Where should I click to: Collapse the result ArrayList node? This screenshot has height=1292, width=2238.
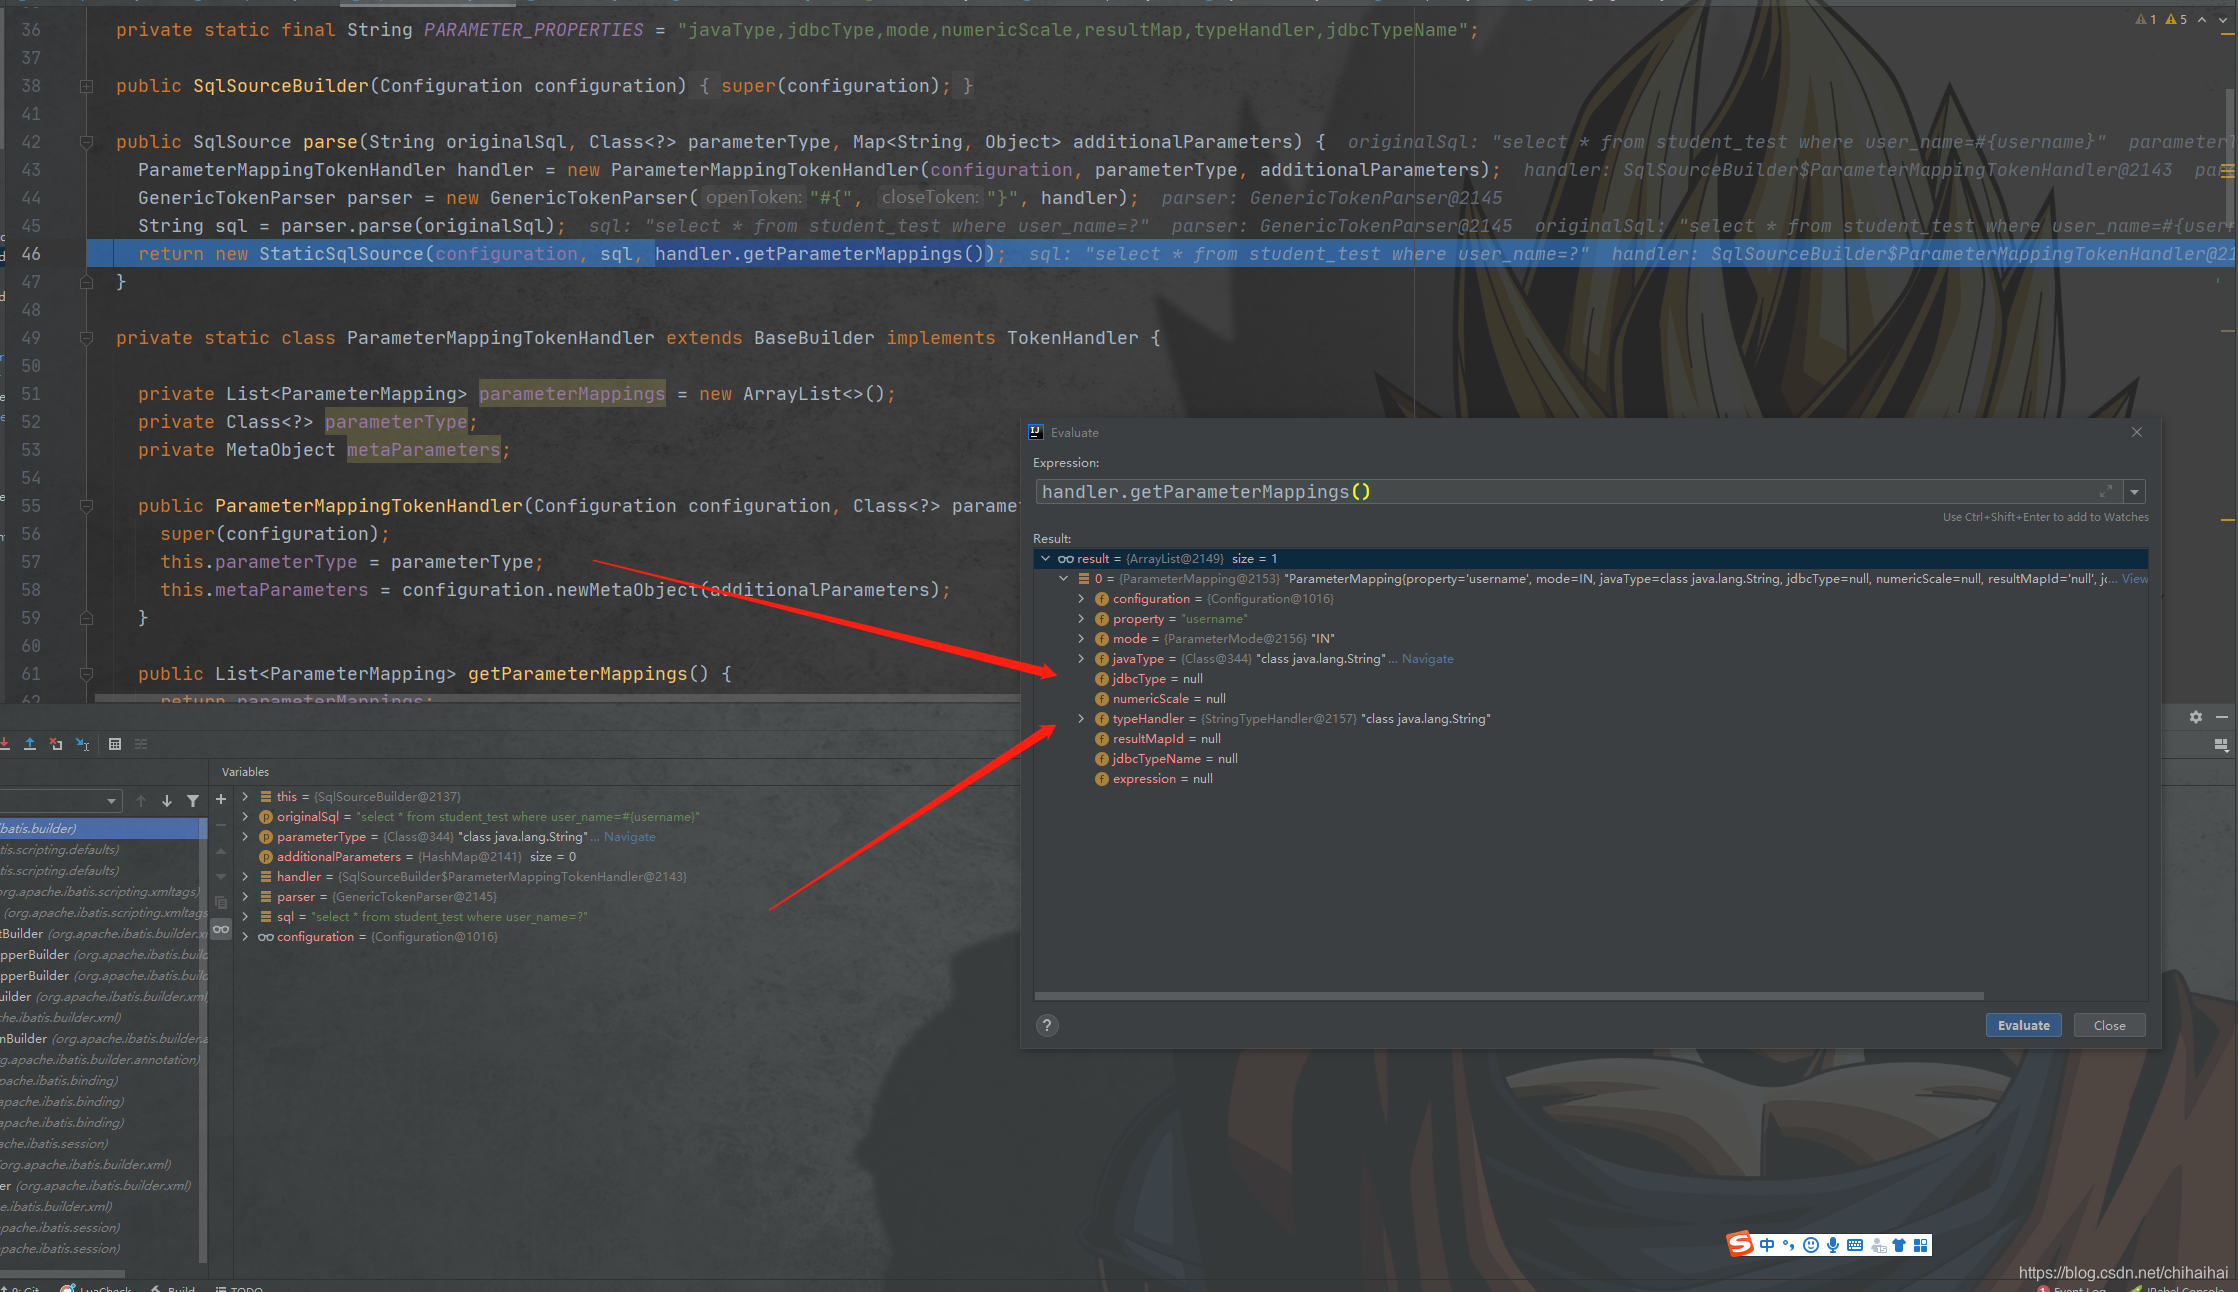coord(1045,559)
